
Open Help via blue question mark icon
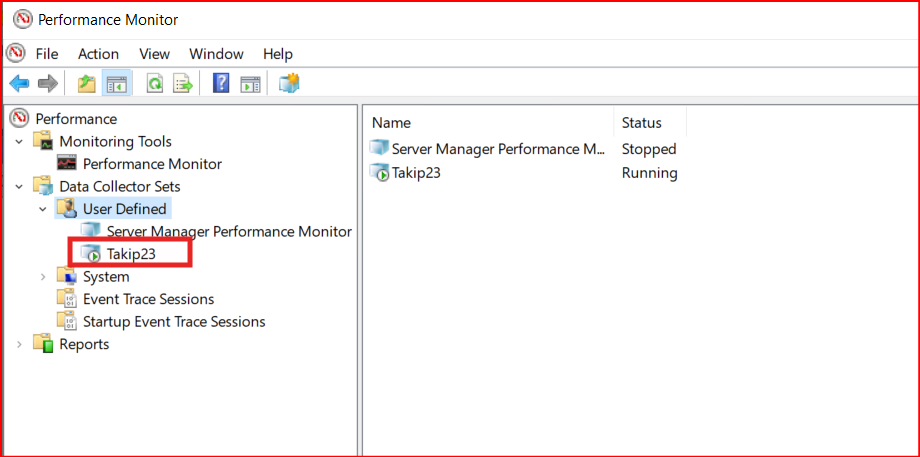(221, 84)
